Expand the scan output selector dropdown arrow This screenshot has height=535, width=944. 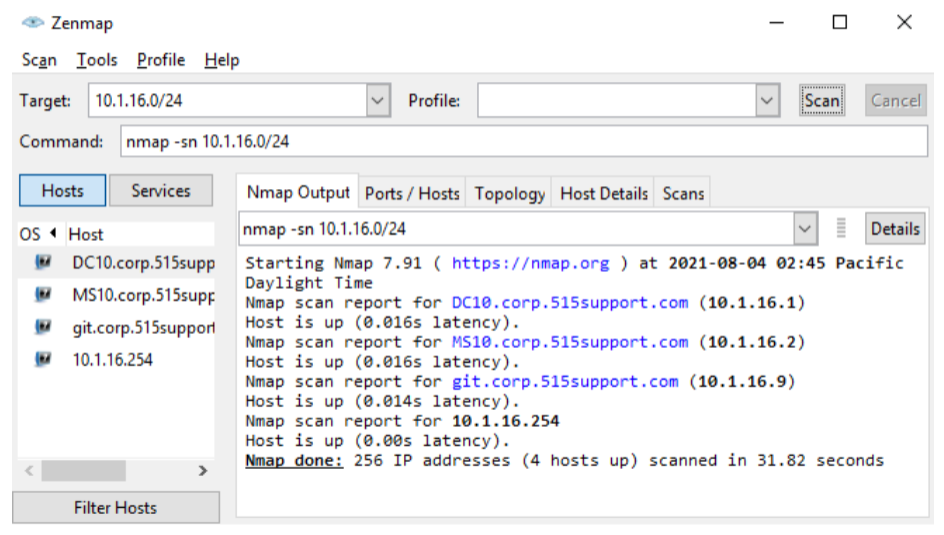805,229
